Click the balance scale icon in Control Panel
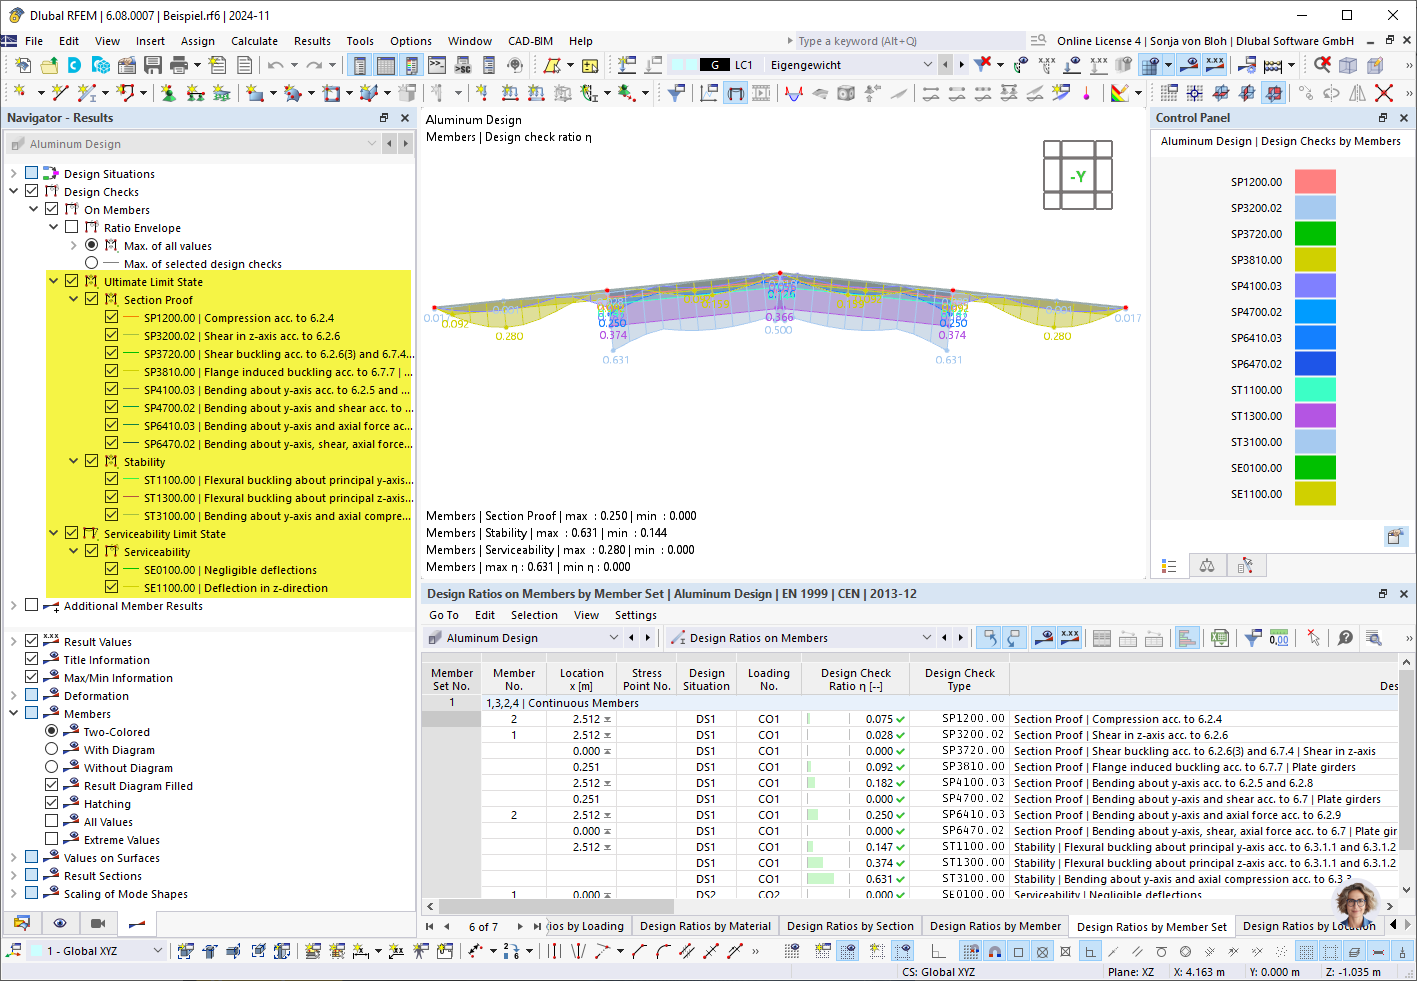 pos(1207,566)
